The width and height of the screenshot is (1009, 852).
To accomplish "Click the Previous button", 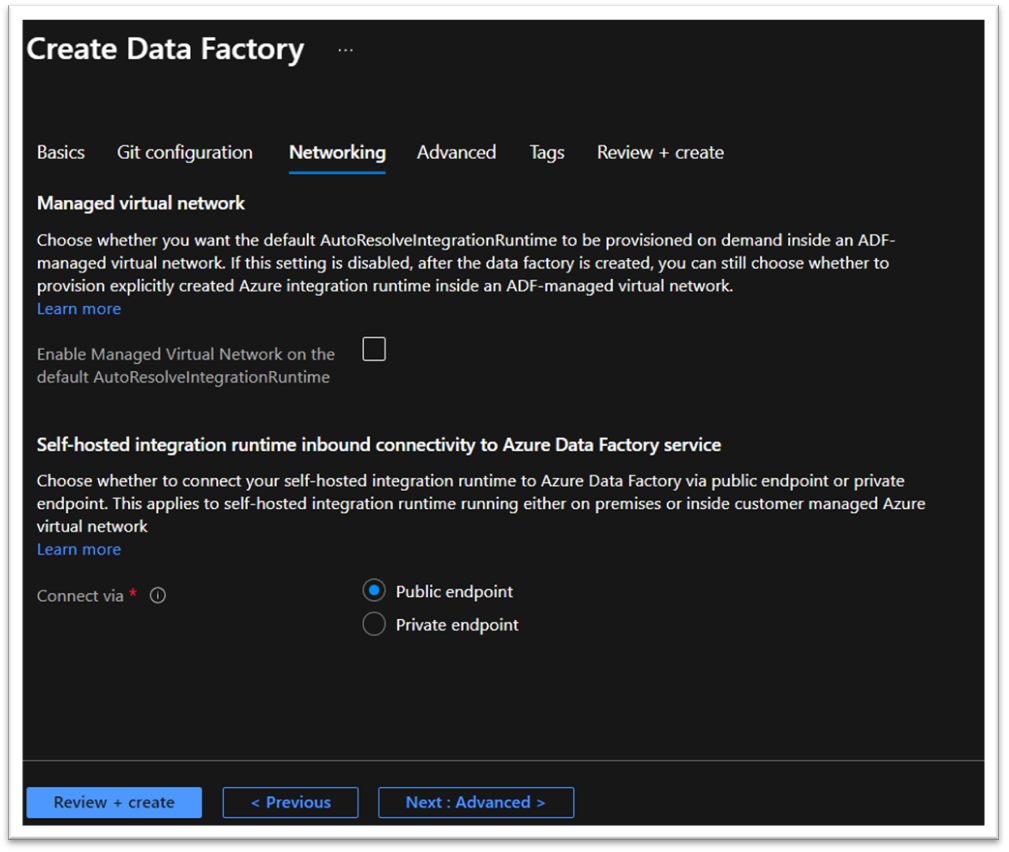I will tap(290, 802).
